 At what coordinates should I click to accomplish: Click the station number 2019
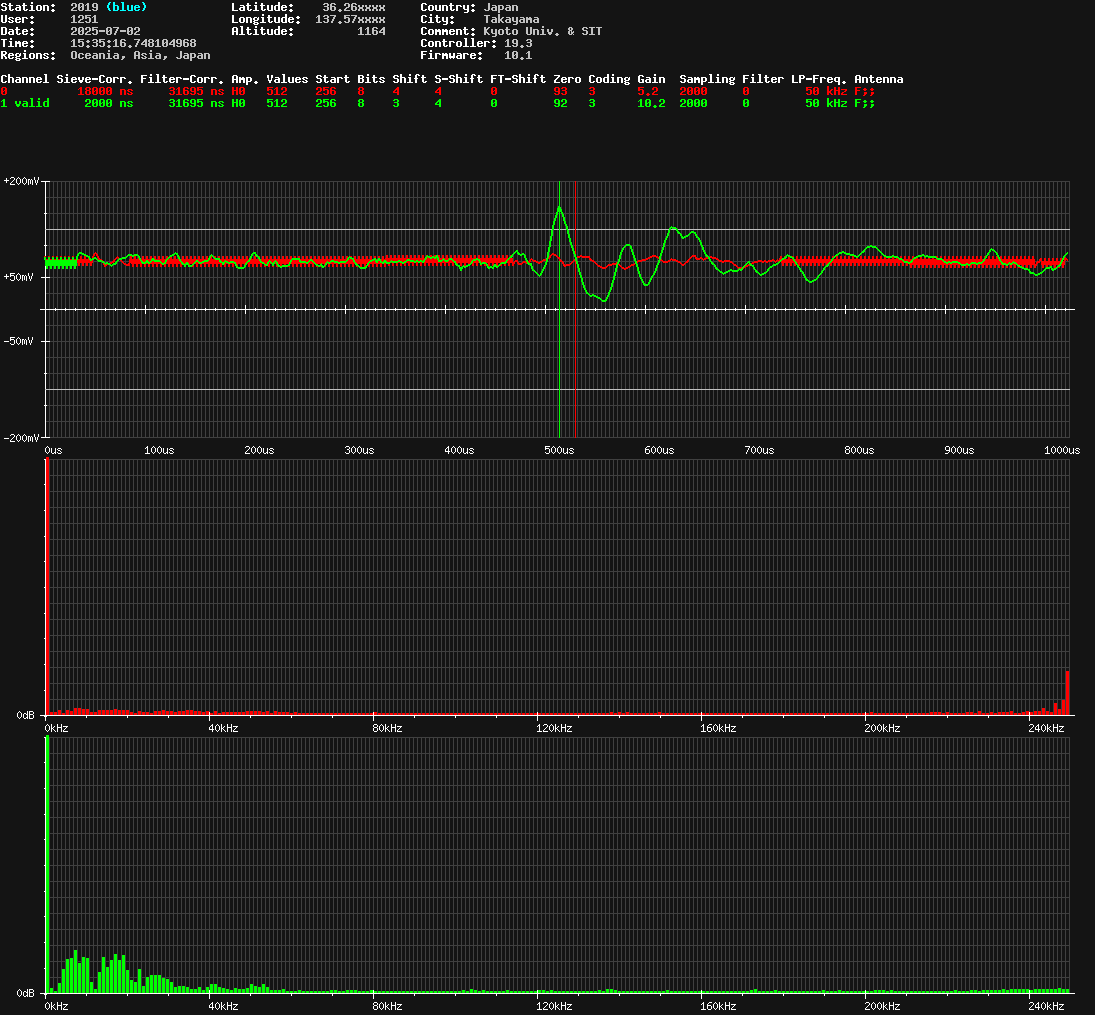(x=84, y=7)
